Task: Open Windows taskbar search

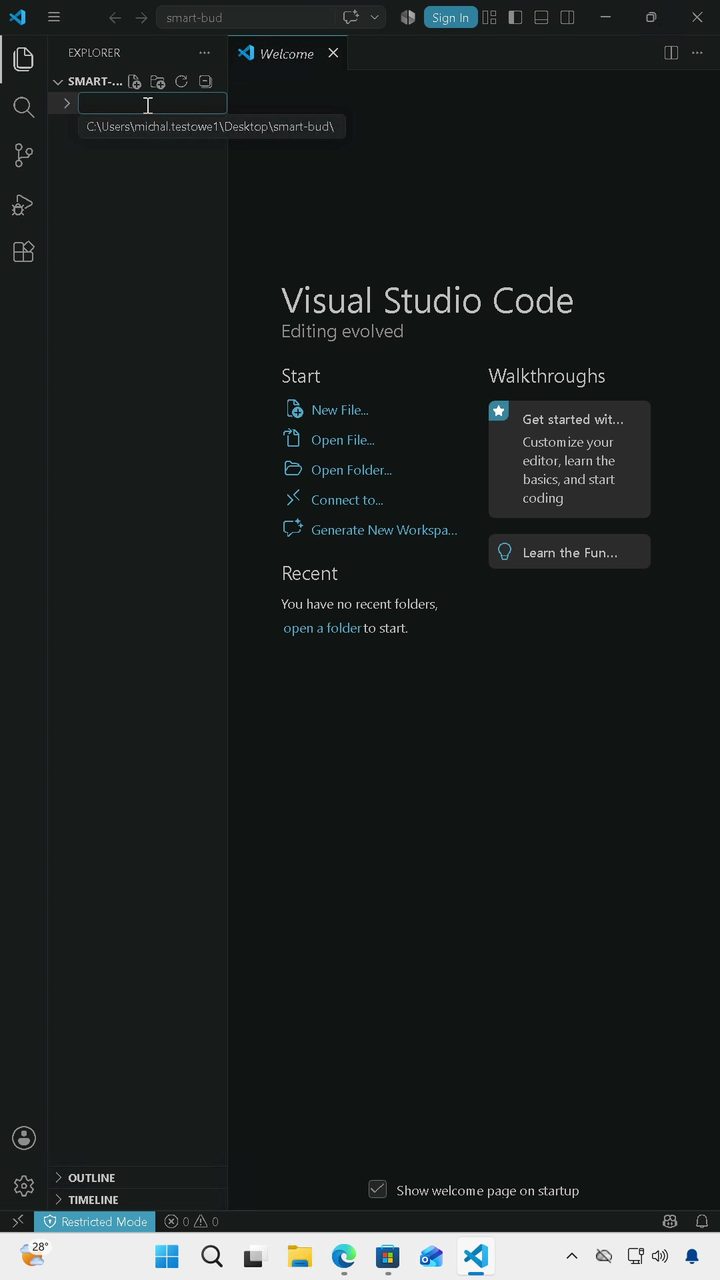Action: [x=211, y=1256]
